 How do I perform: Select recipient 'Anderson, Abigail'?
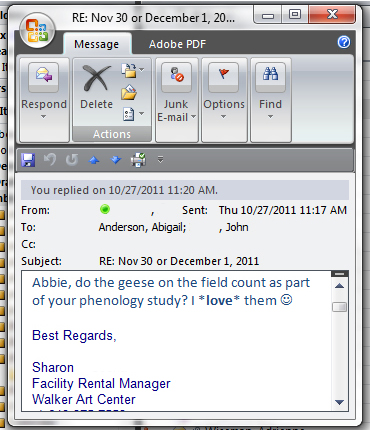142,227
